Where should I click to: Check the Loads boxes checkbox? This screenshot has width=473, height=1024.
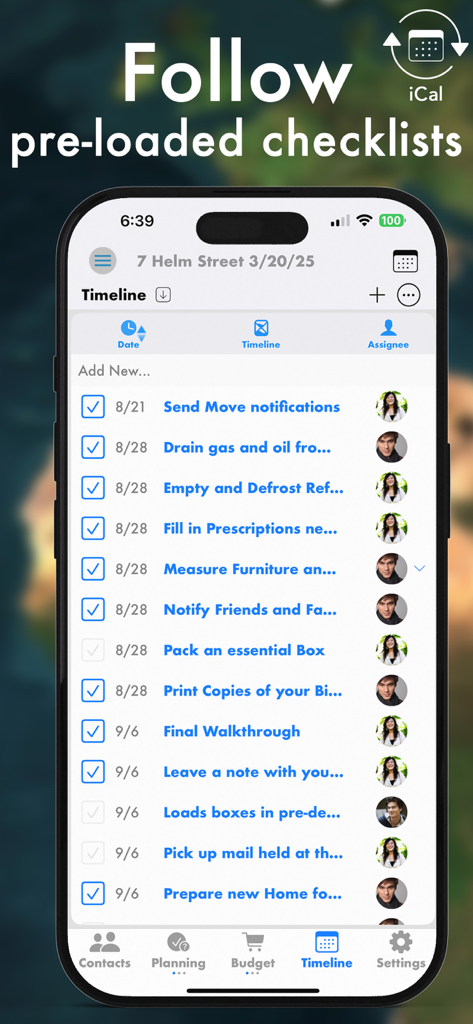pyautogui.click(x=93, y=812)
